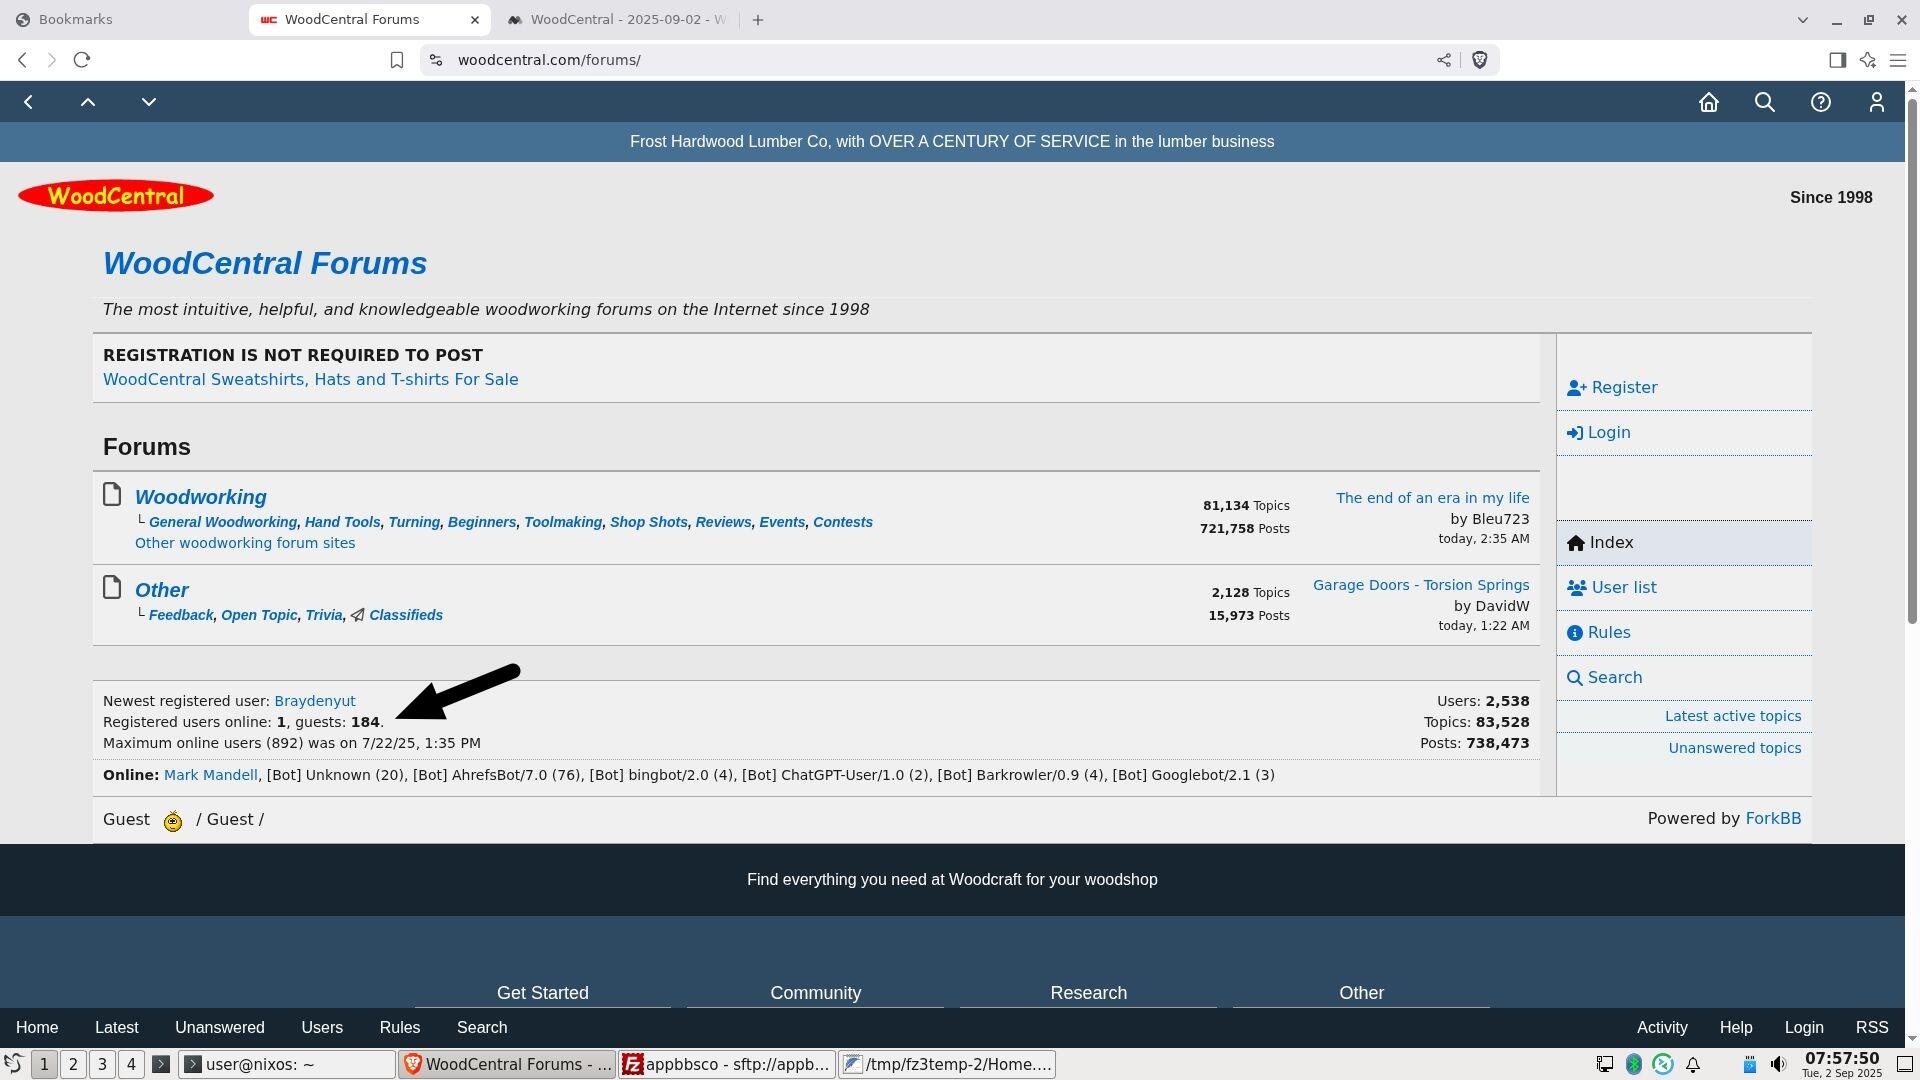
Task: Click the forum home icon in top bar
Action: coord(1708,102)
